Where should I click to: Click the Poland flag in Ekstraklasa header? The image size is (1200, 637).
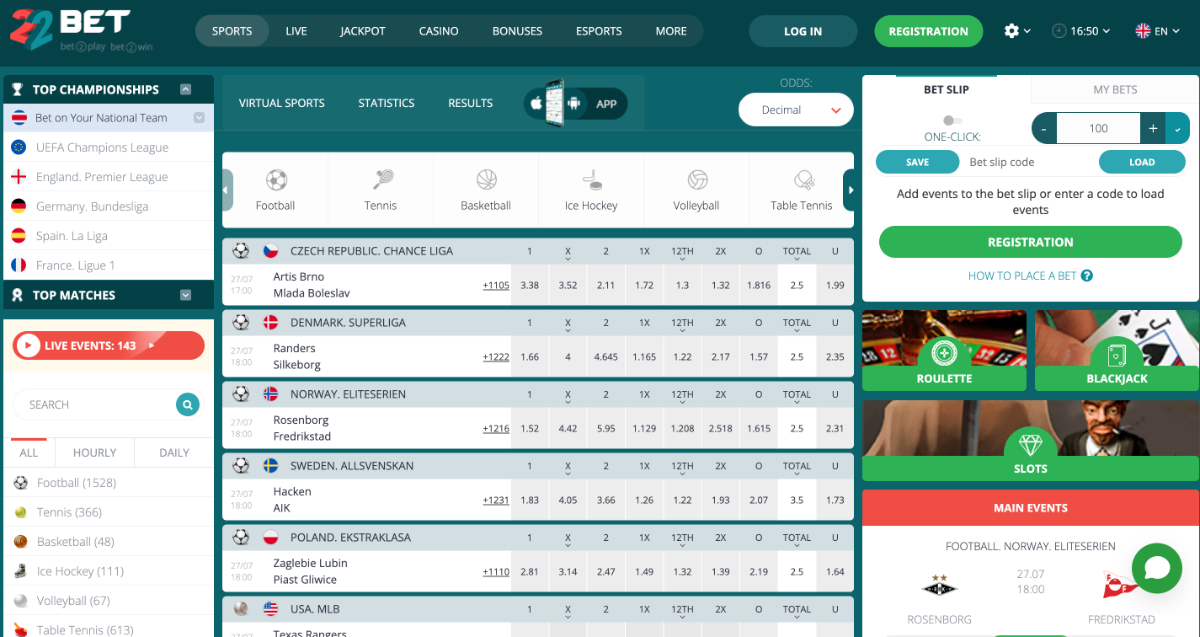[271, 537]
